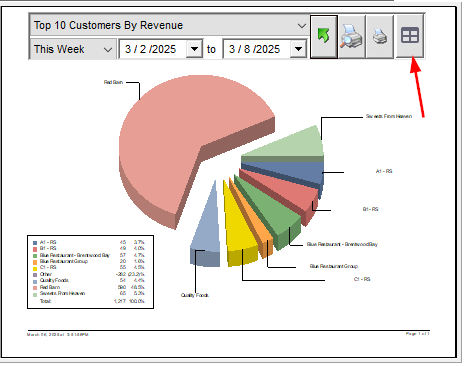The height and width of the screenshot is (366, 472).
Task: Click the 'Red Barn' chart callout label
Action: 113,82
